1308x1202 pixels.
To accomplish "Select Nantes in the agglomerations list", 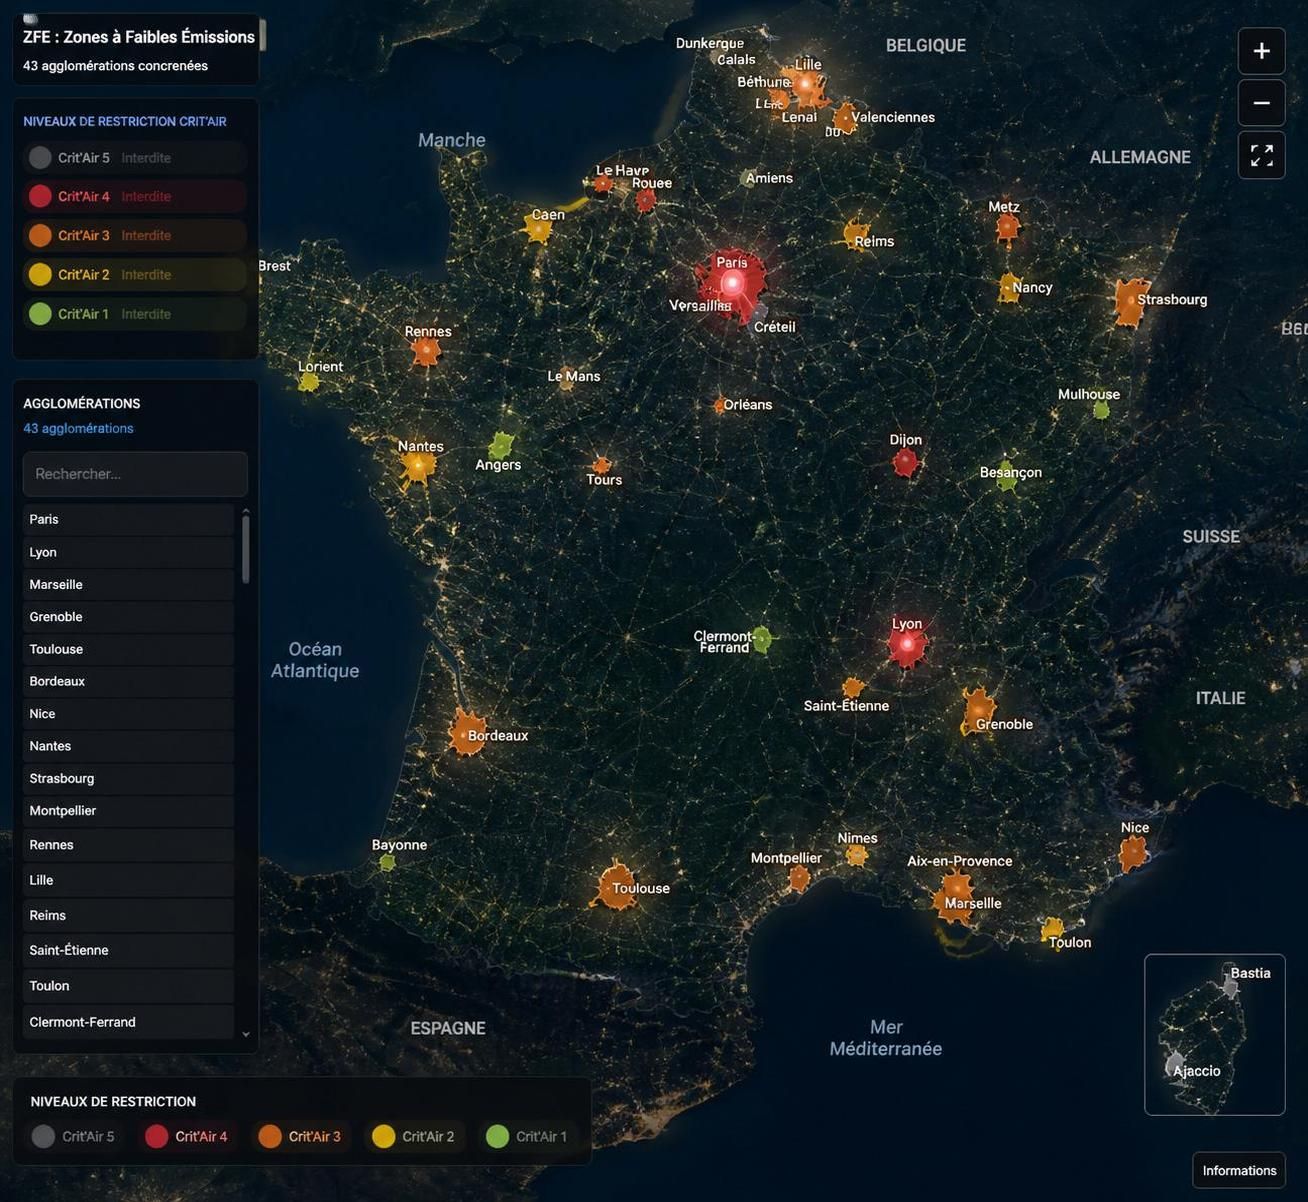I will [x=128, y=746].
